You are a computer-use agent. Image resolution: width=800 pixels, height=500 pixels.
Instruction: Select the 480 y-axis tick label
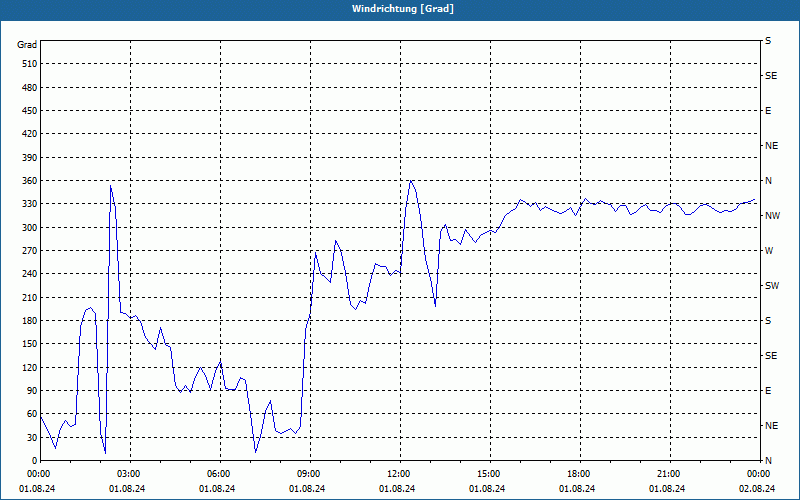point(30,88)
